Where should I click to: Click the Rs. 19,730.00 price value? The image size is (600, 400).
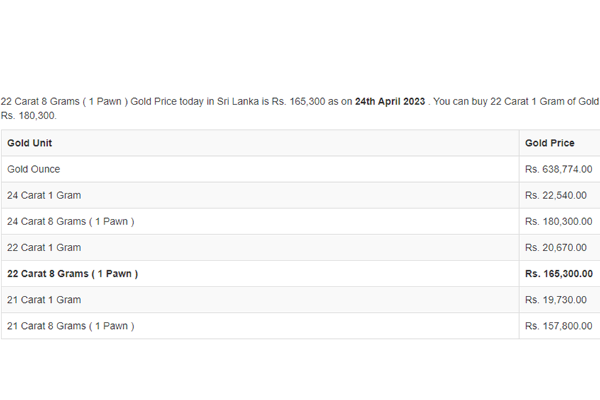(x=556, y=300)
